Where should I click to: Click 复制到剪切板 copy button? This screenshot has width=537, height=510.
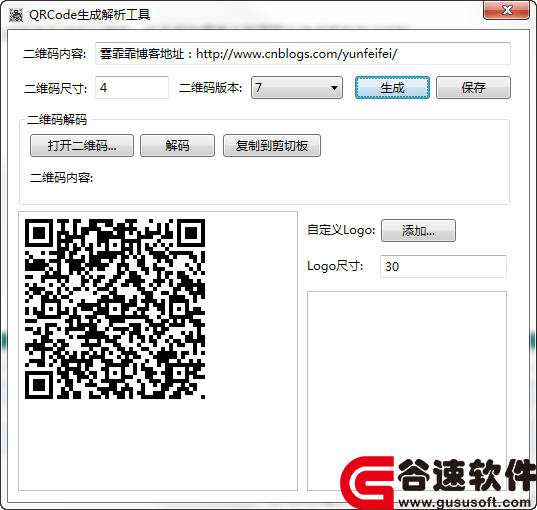[x=272, y=146]
